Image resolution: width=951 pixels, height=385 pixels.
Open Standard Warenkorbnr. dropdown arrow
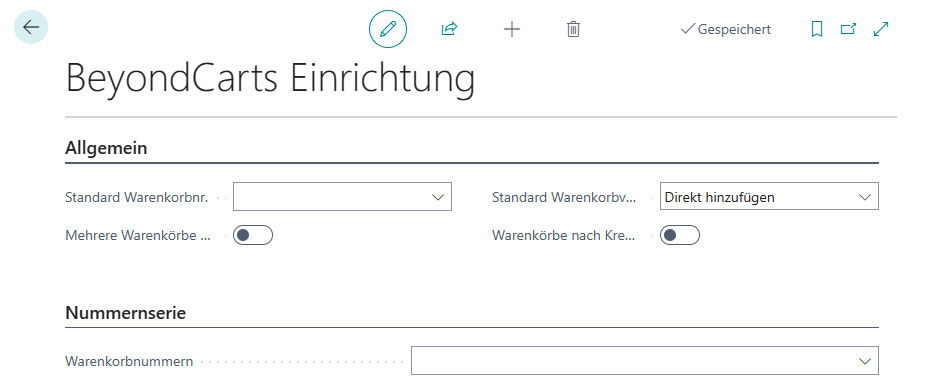click(438, 197)
